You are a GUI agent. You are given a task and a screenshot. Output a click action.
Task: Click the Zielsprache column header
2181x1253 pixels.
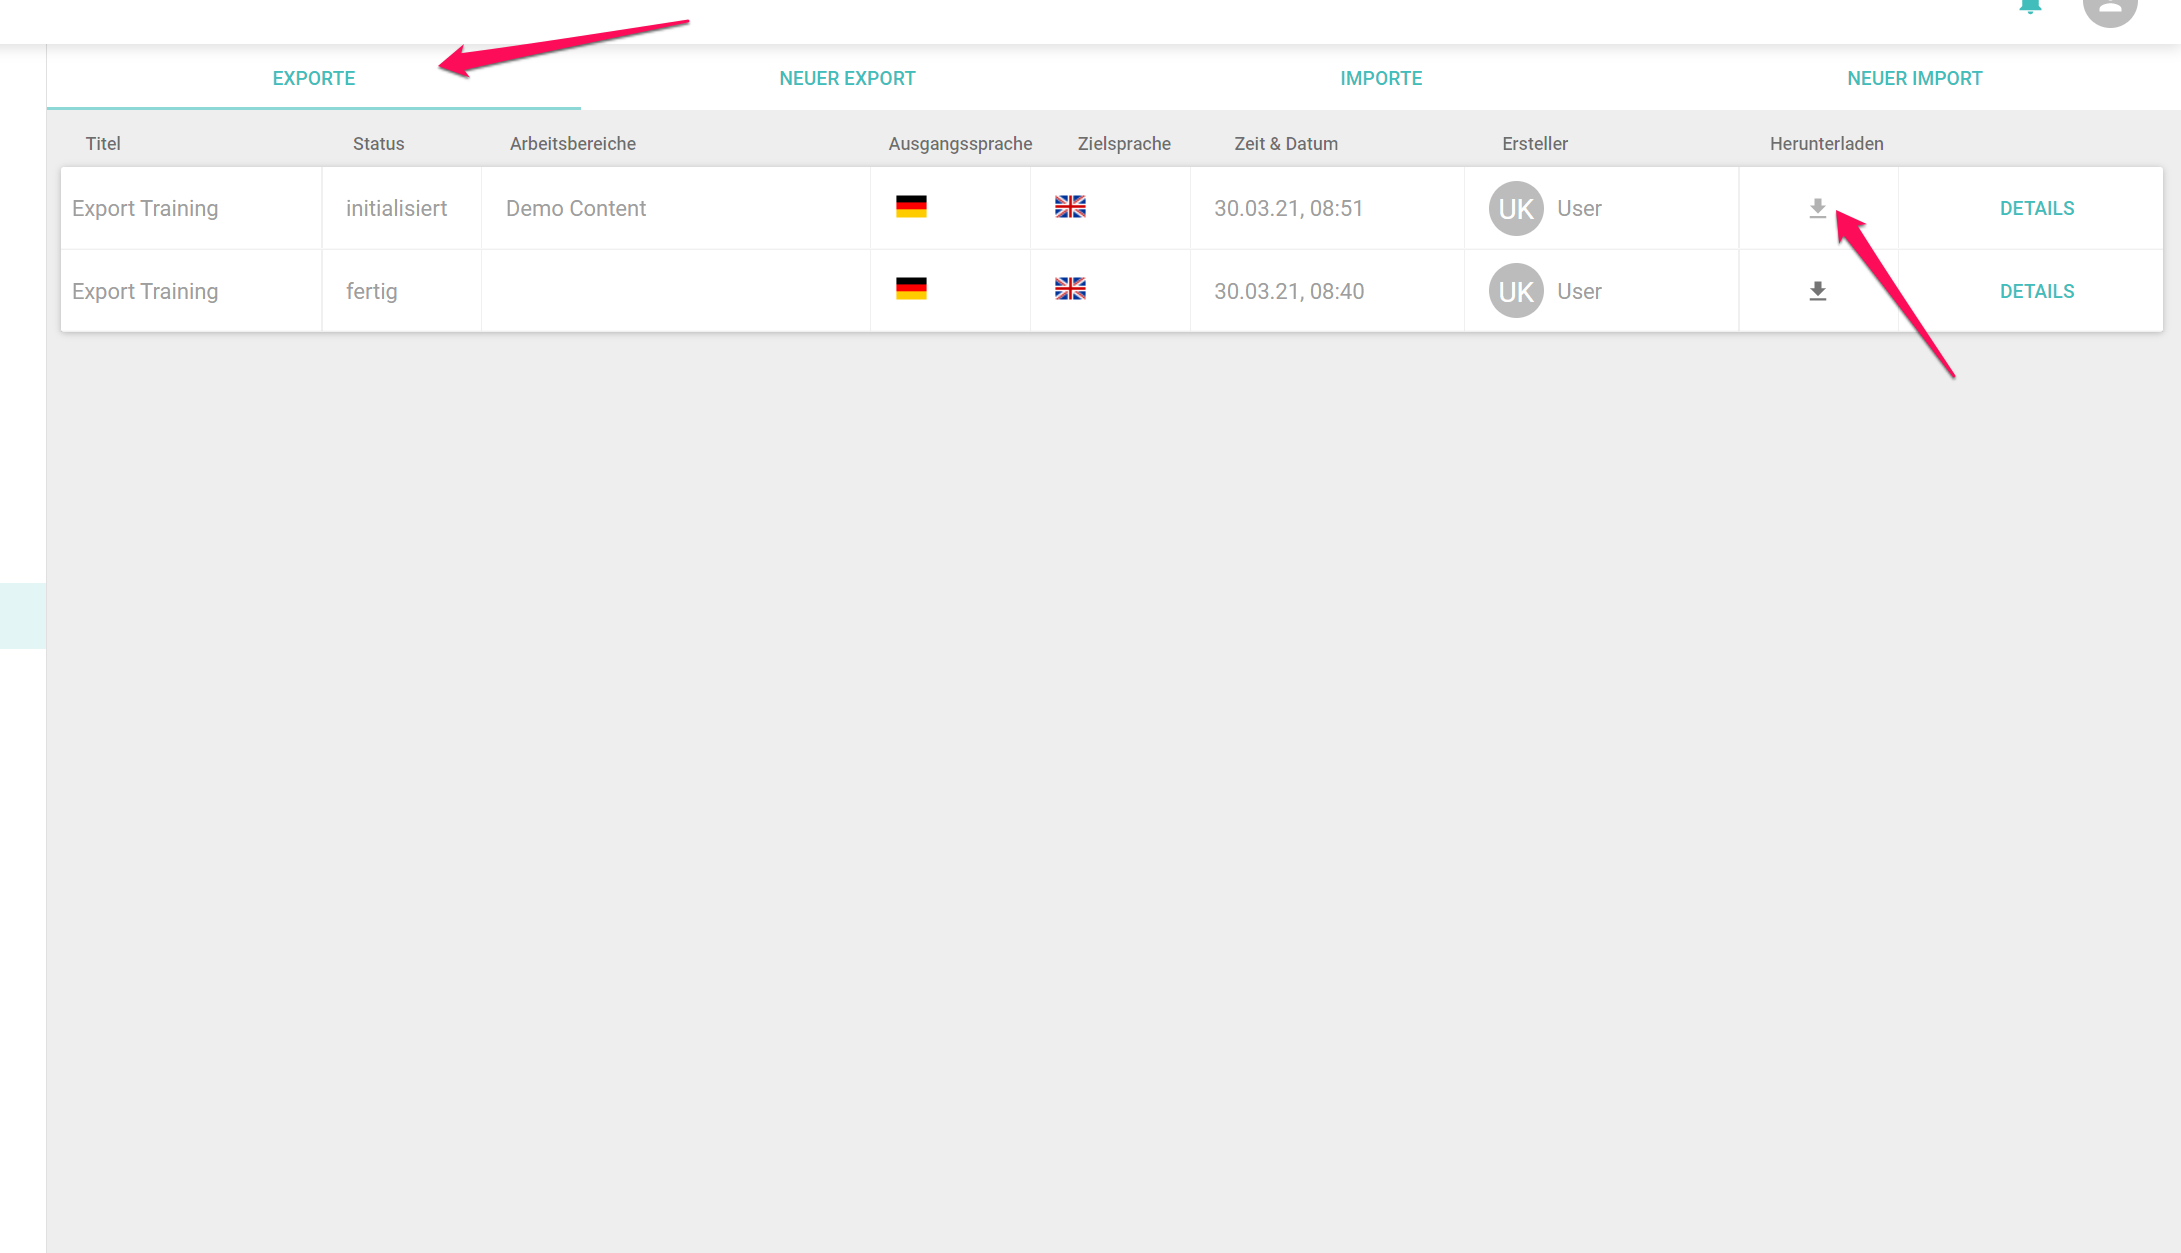point(1124,143)
